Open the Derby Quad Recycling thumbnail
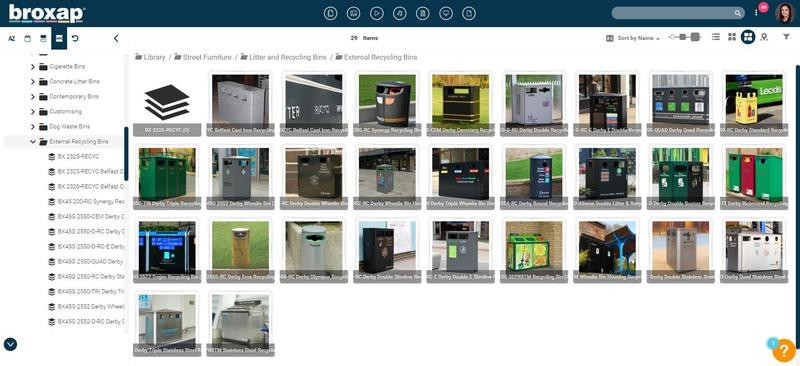 coord(681,104)
